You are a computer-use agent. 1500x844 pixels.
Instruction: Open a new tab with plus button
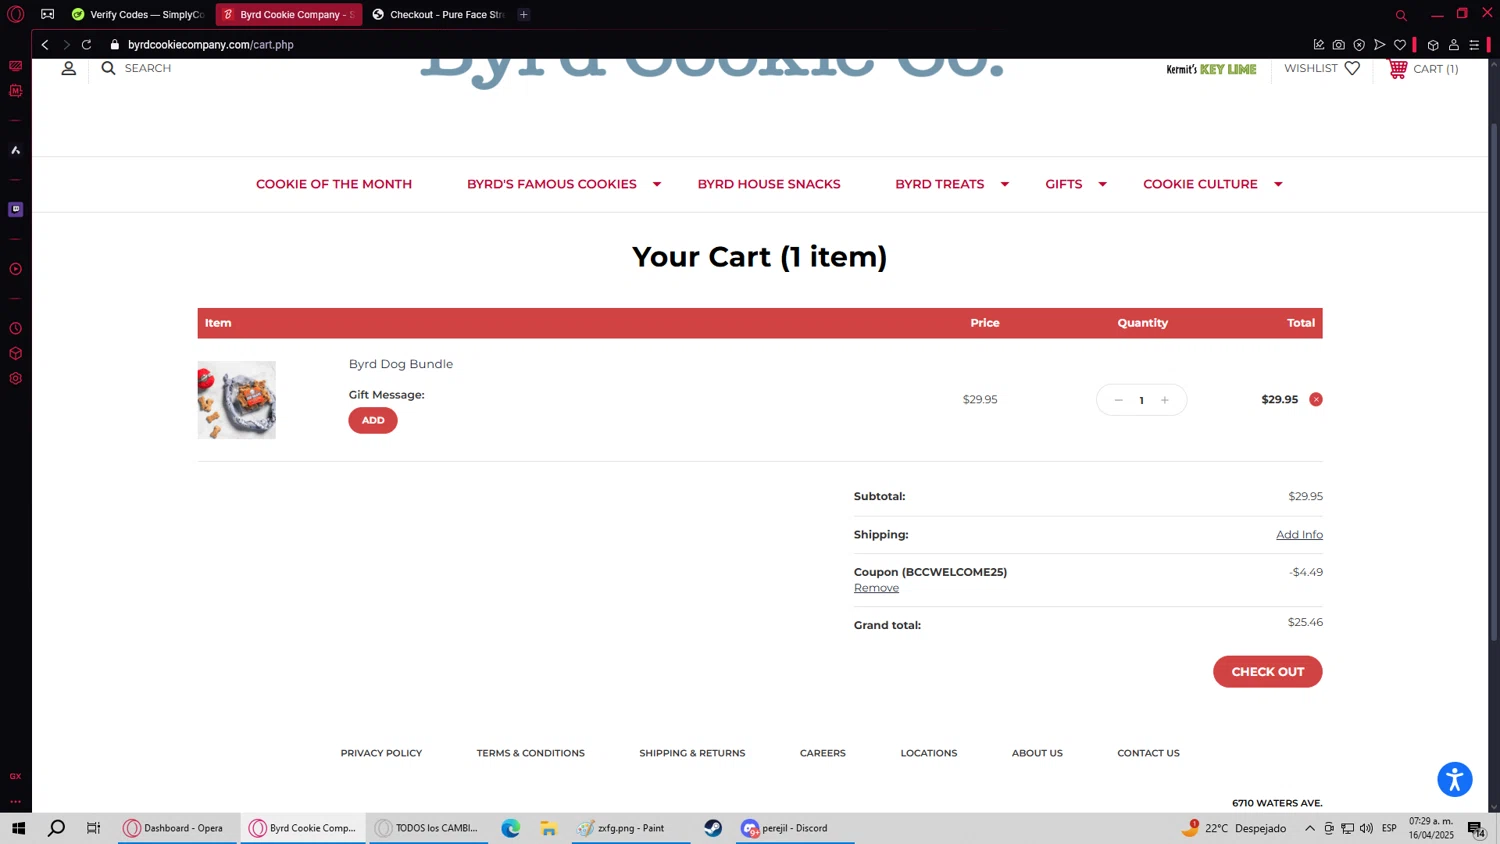tap(524, 15)
